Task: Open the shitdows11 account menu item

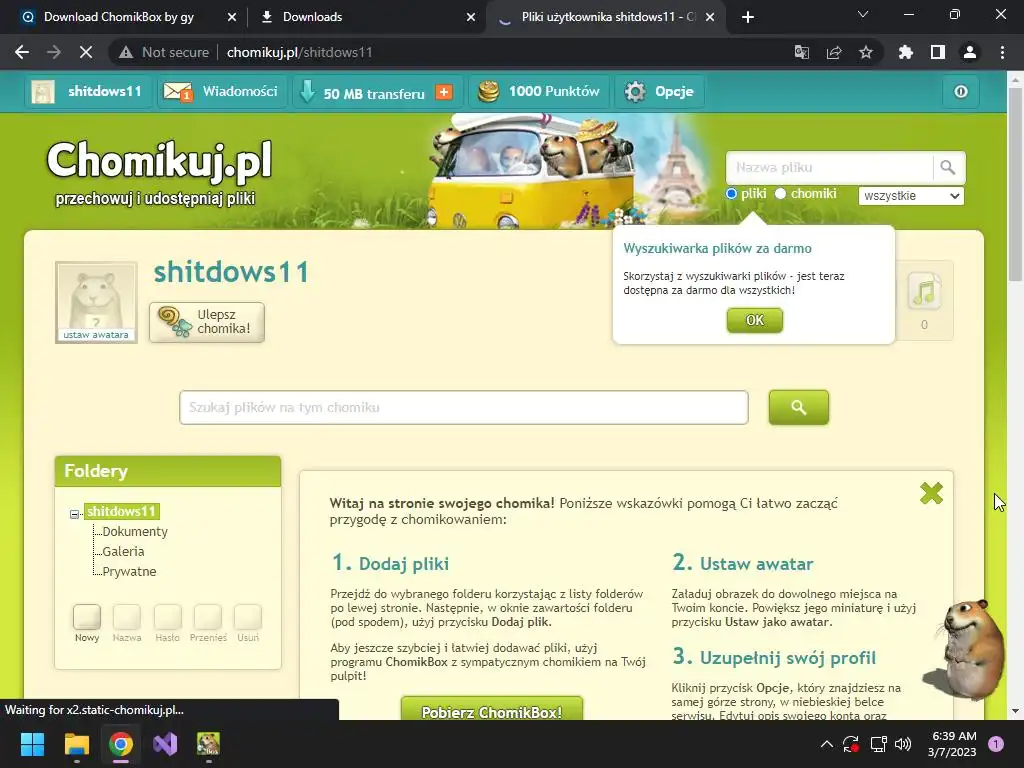Action: (88, 91)
